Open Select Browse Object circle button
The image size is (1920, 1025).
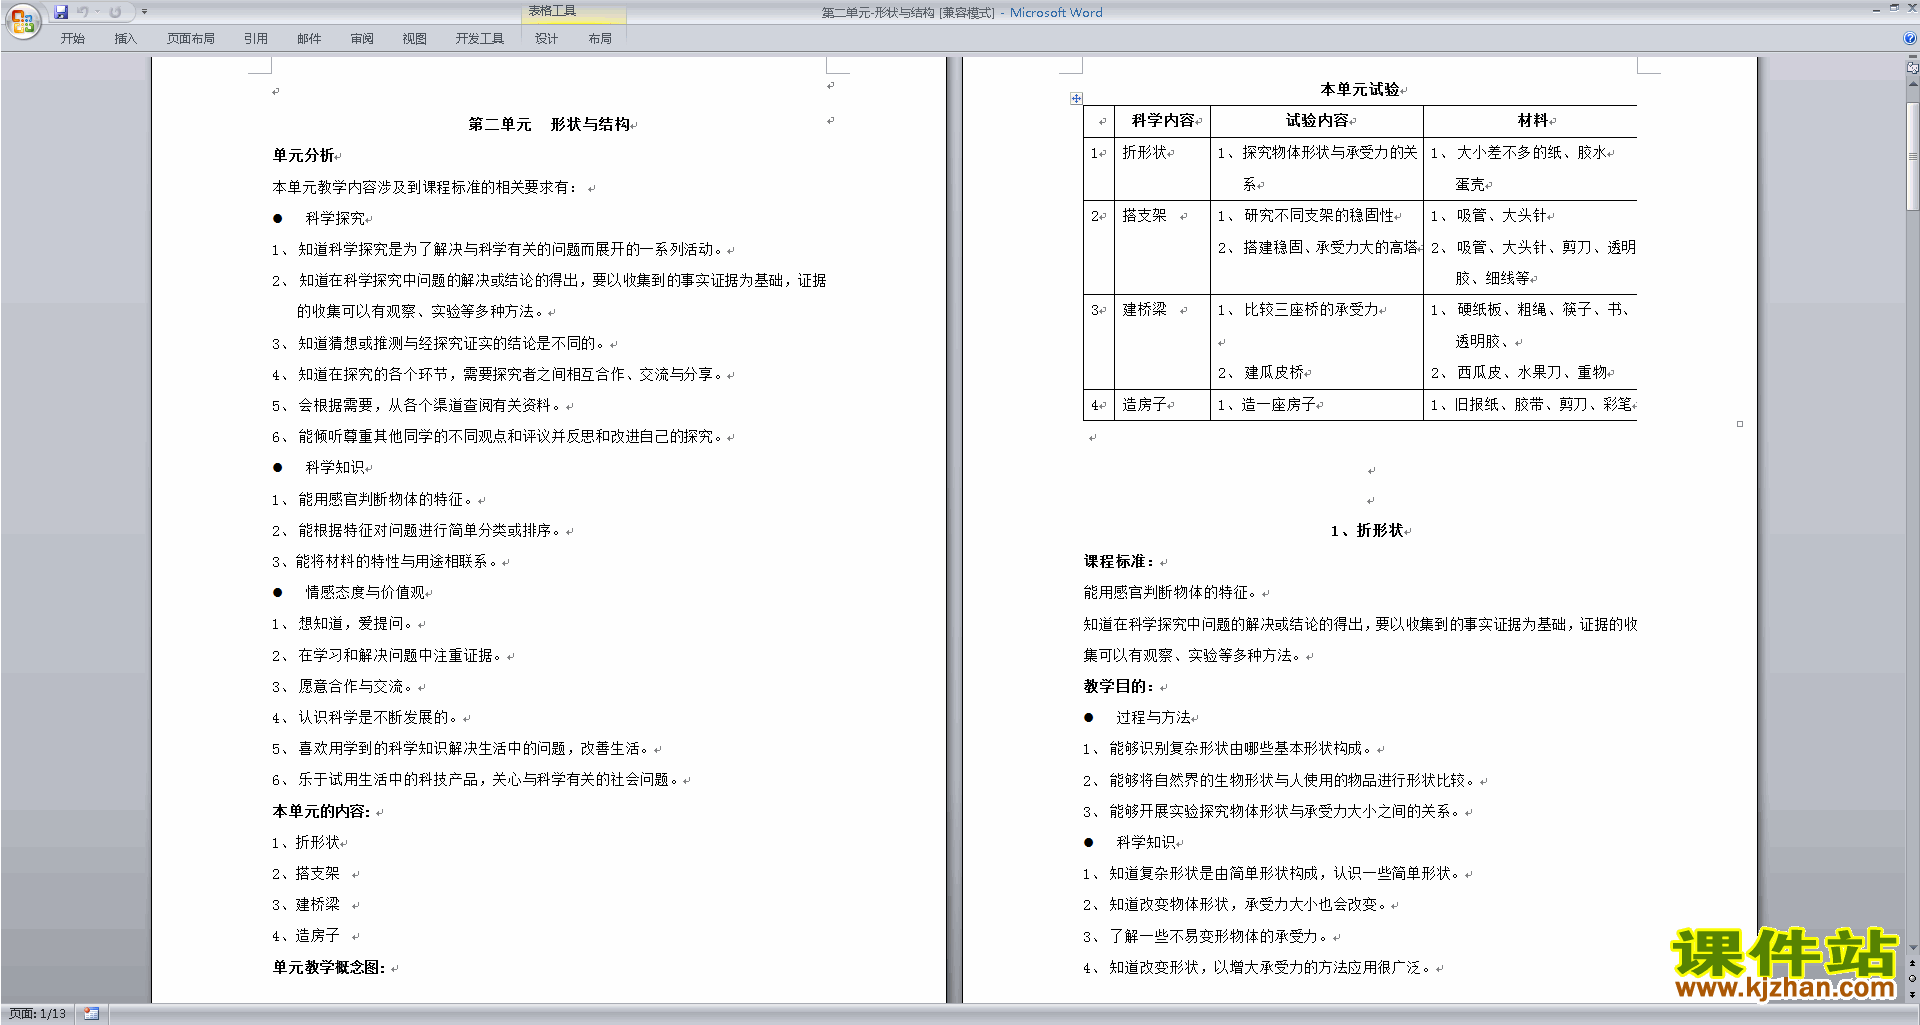(1912, 978)
